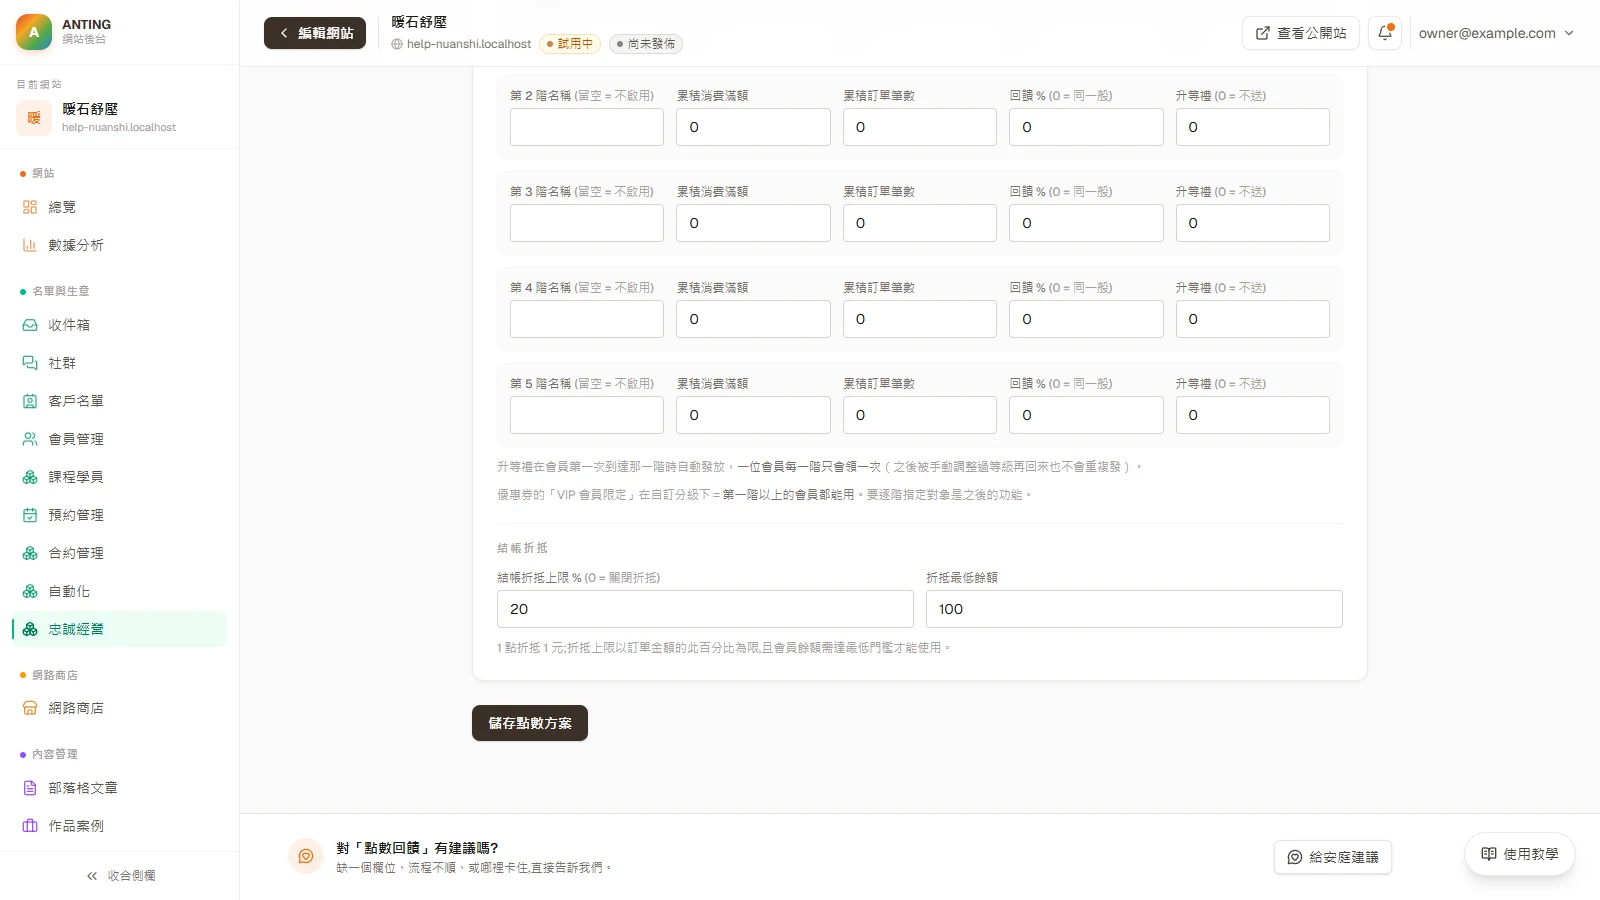Open the 會員管理 people icon
The height and width of the screenshot is (900, 1600).
30,439
